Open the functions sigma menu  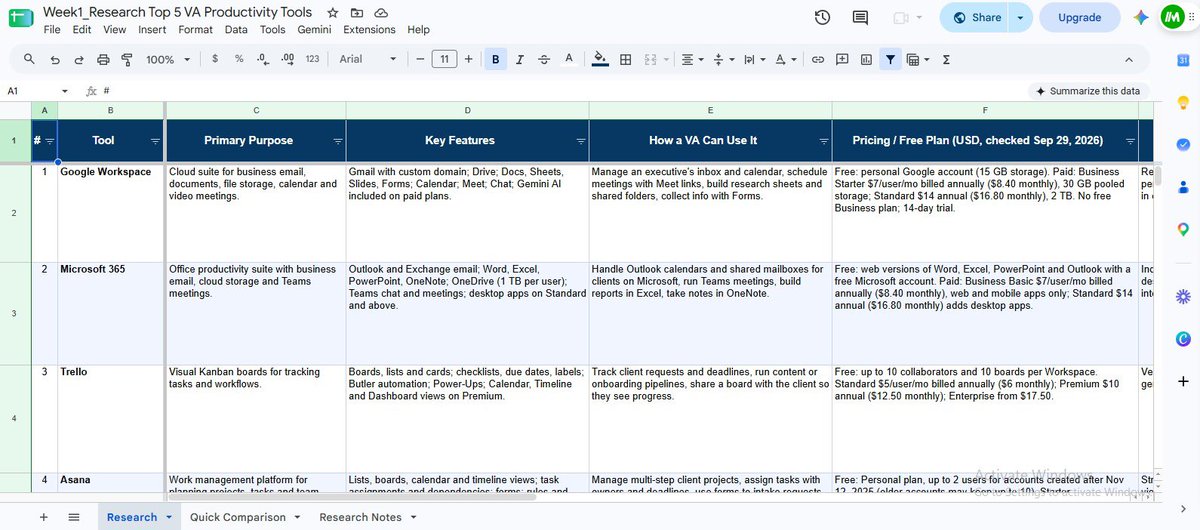coord(946,60)
